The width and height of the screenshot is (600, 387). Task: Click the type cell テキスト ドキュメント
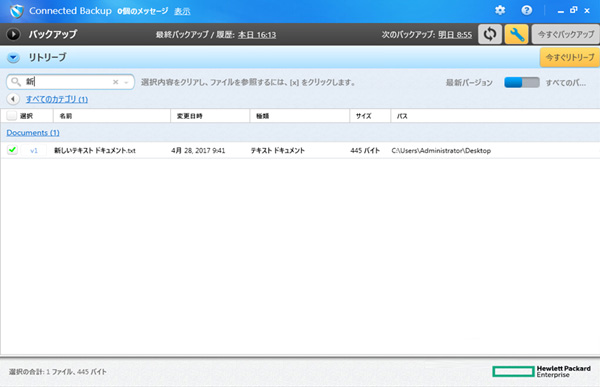(x=277, y=150)
